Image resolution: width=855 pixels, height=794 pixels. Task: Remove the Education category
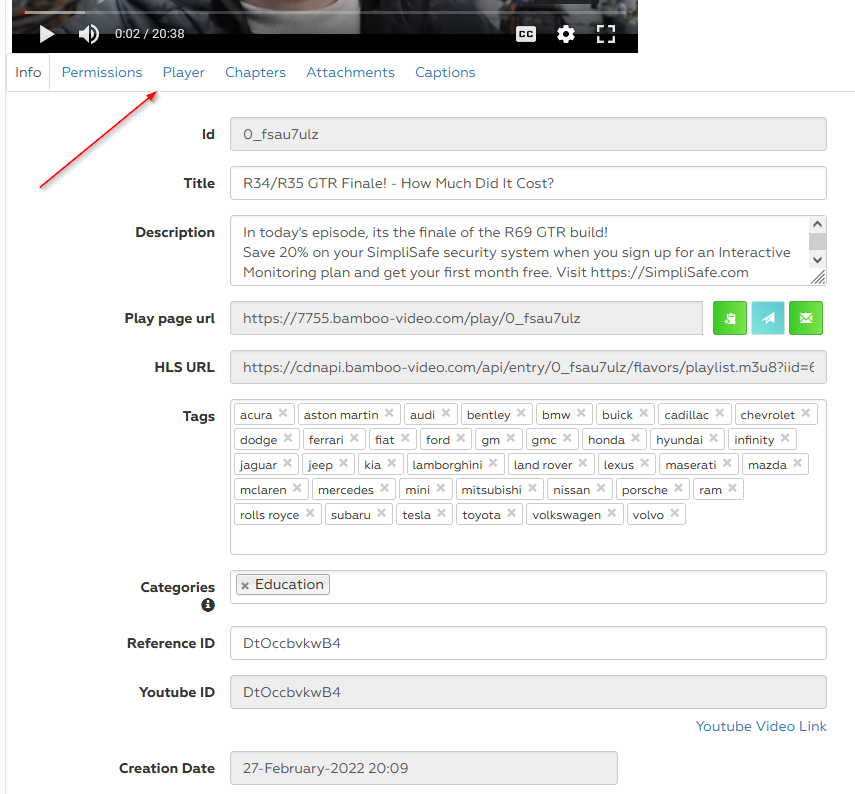pos(245,586)
